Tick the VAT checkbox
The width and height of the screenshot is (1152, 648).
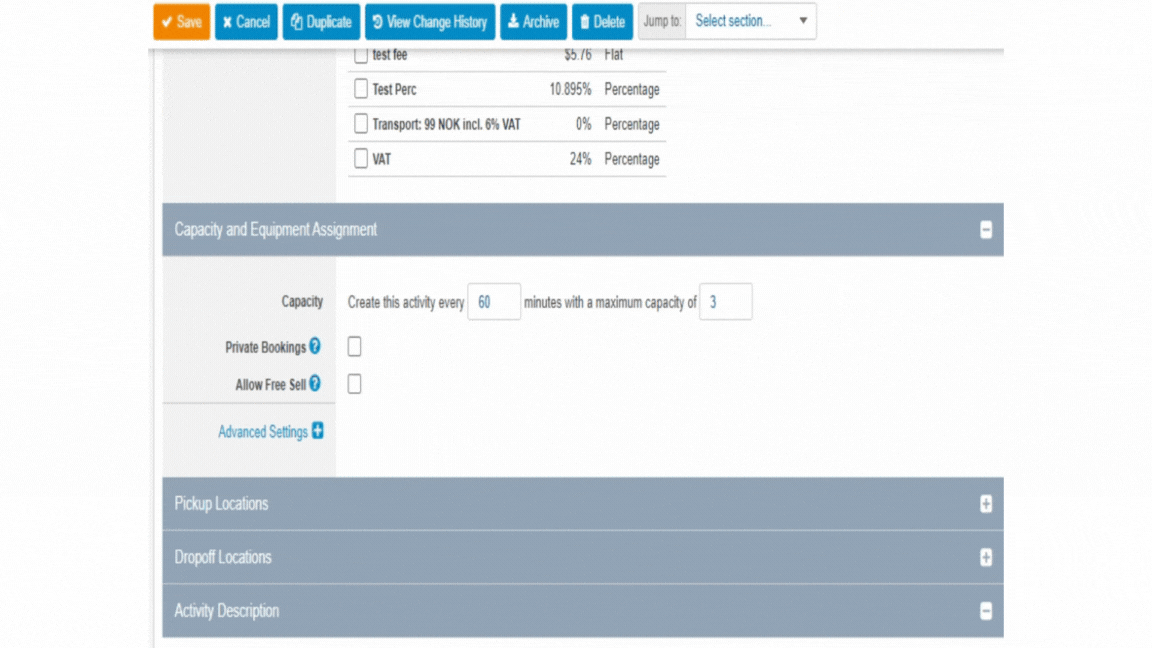point(361,159)
